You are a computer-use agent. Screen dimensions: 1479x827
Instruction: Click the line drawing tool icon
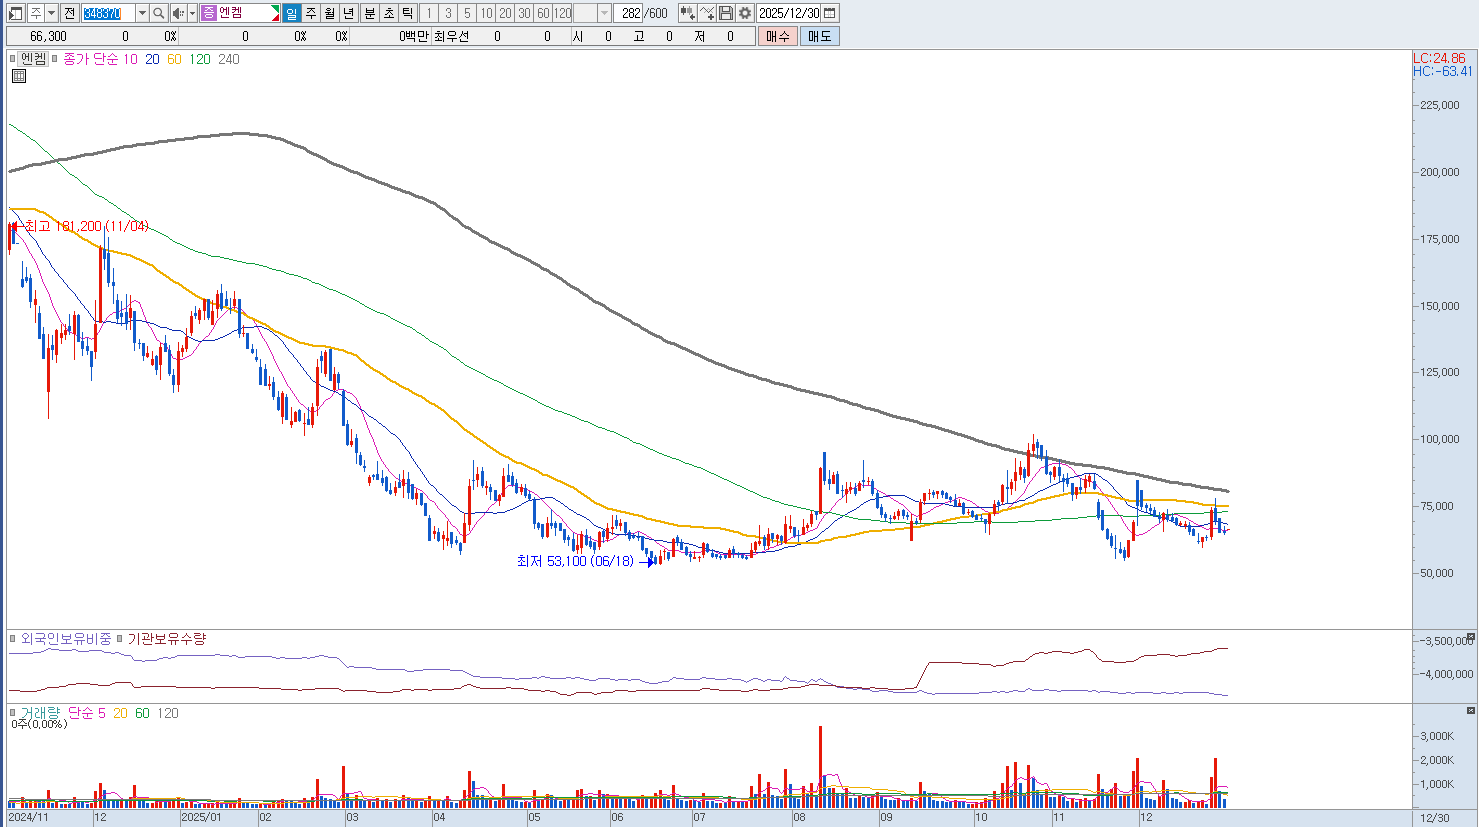coord(707,13)
